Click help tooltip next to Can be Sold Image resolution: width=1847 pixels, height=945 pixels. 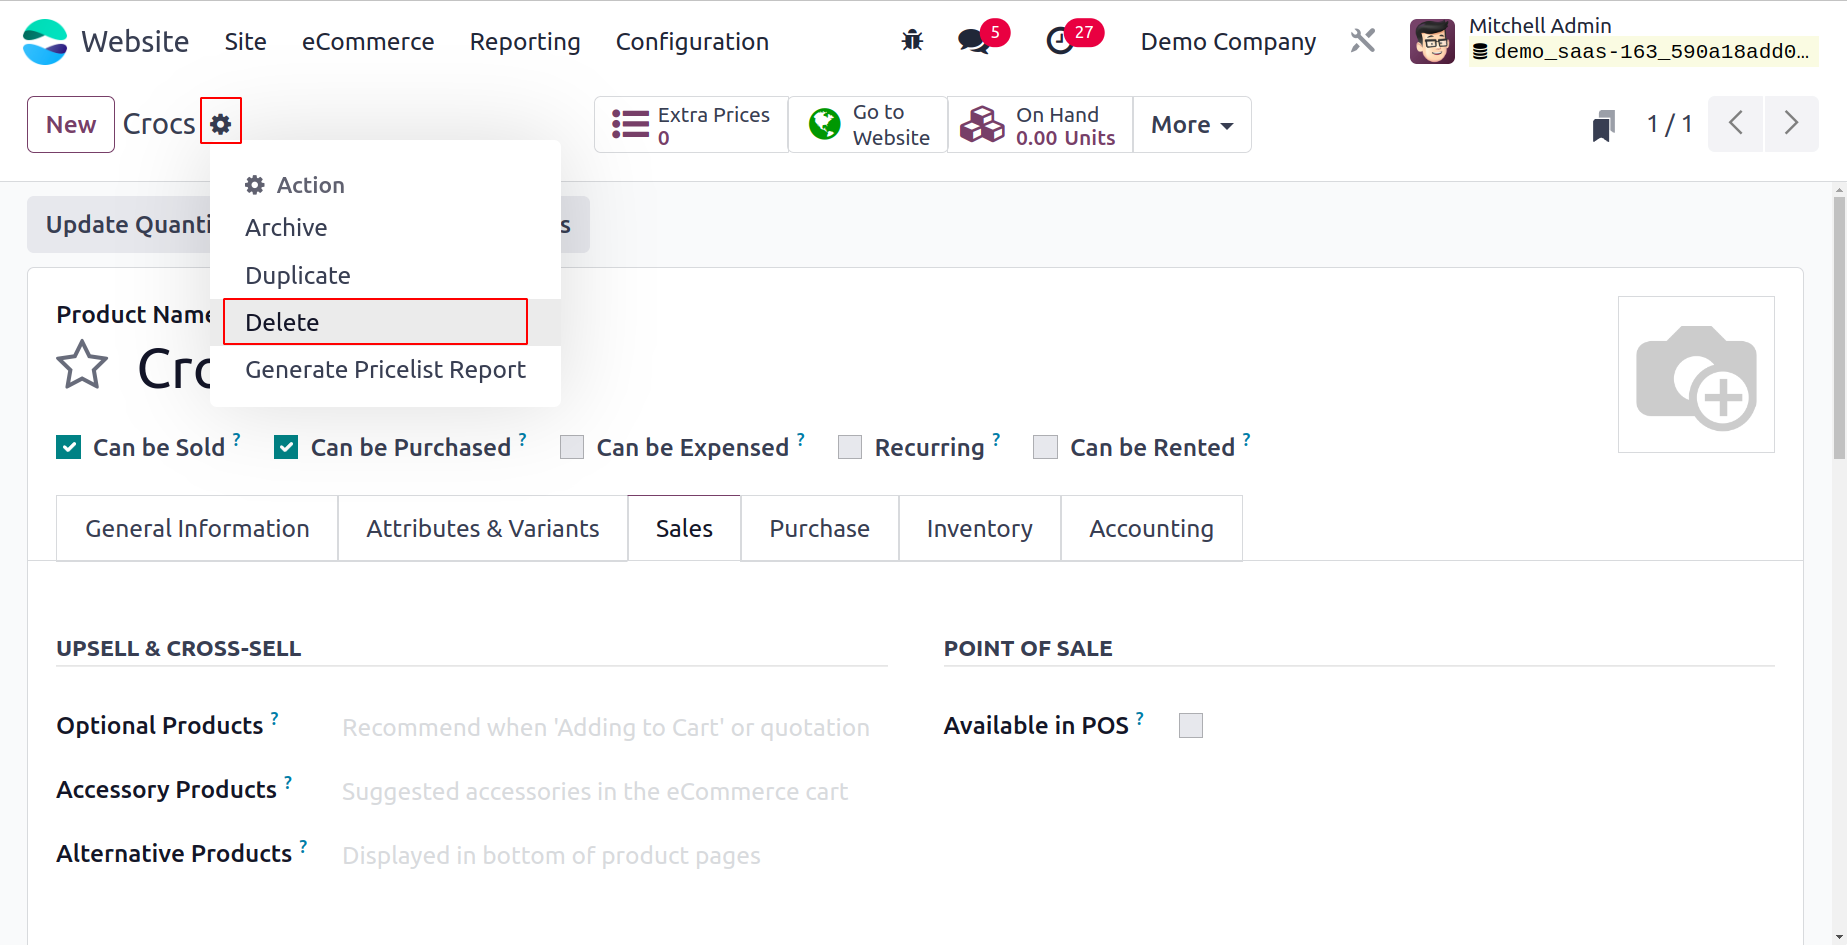pos(237,439)
